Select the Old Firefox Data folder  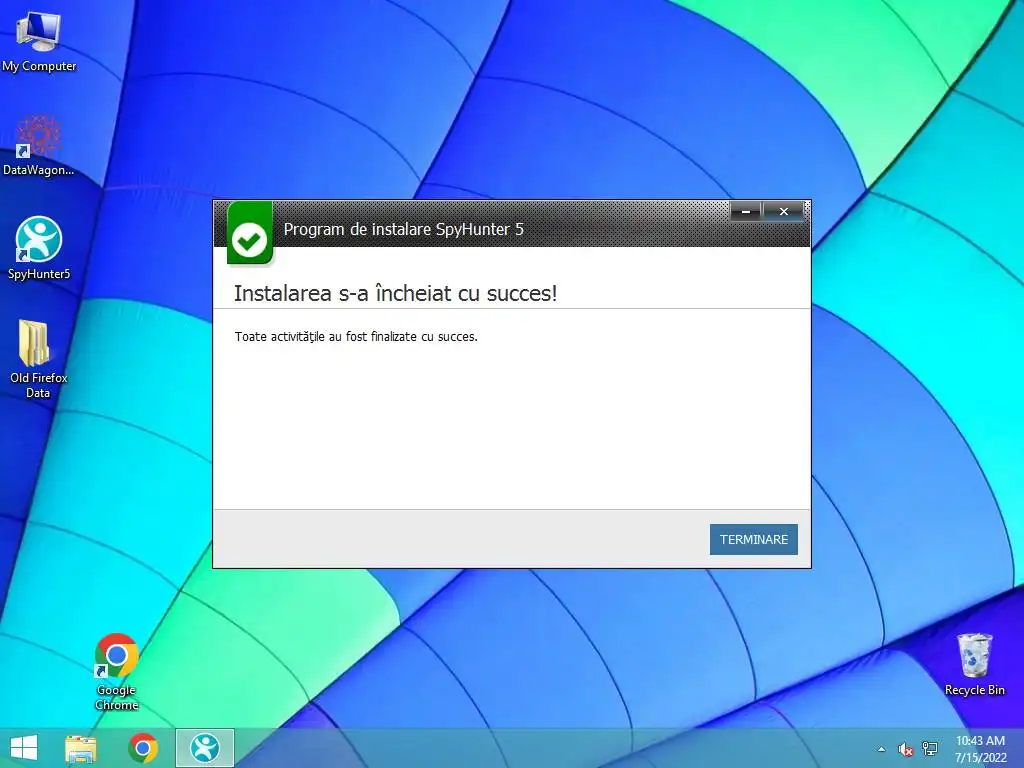38,359
